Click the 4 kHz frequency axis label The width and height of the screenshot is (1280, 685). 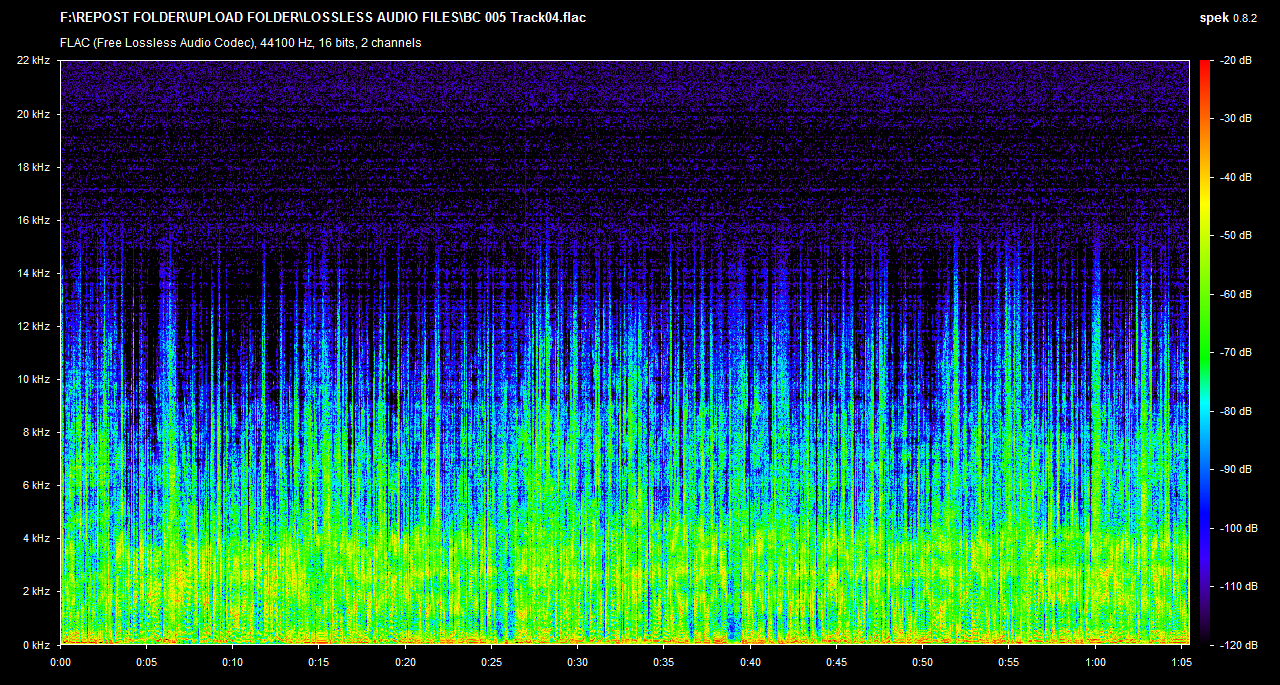(35, 538)
